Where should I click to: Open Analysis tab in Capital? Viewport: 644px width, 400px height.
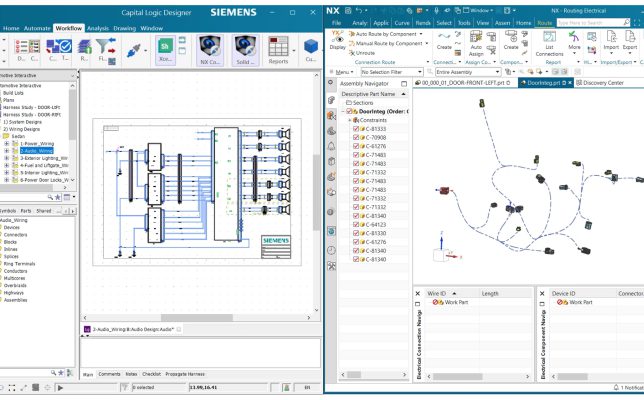(x=98, y=28)
